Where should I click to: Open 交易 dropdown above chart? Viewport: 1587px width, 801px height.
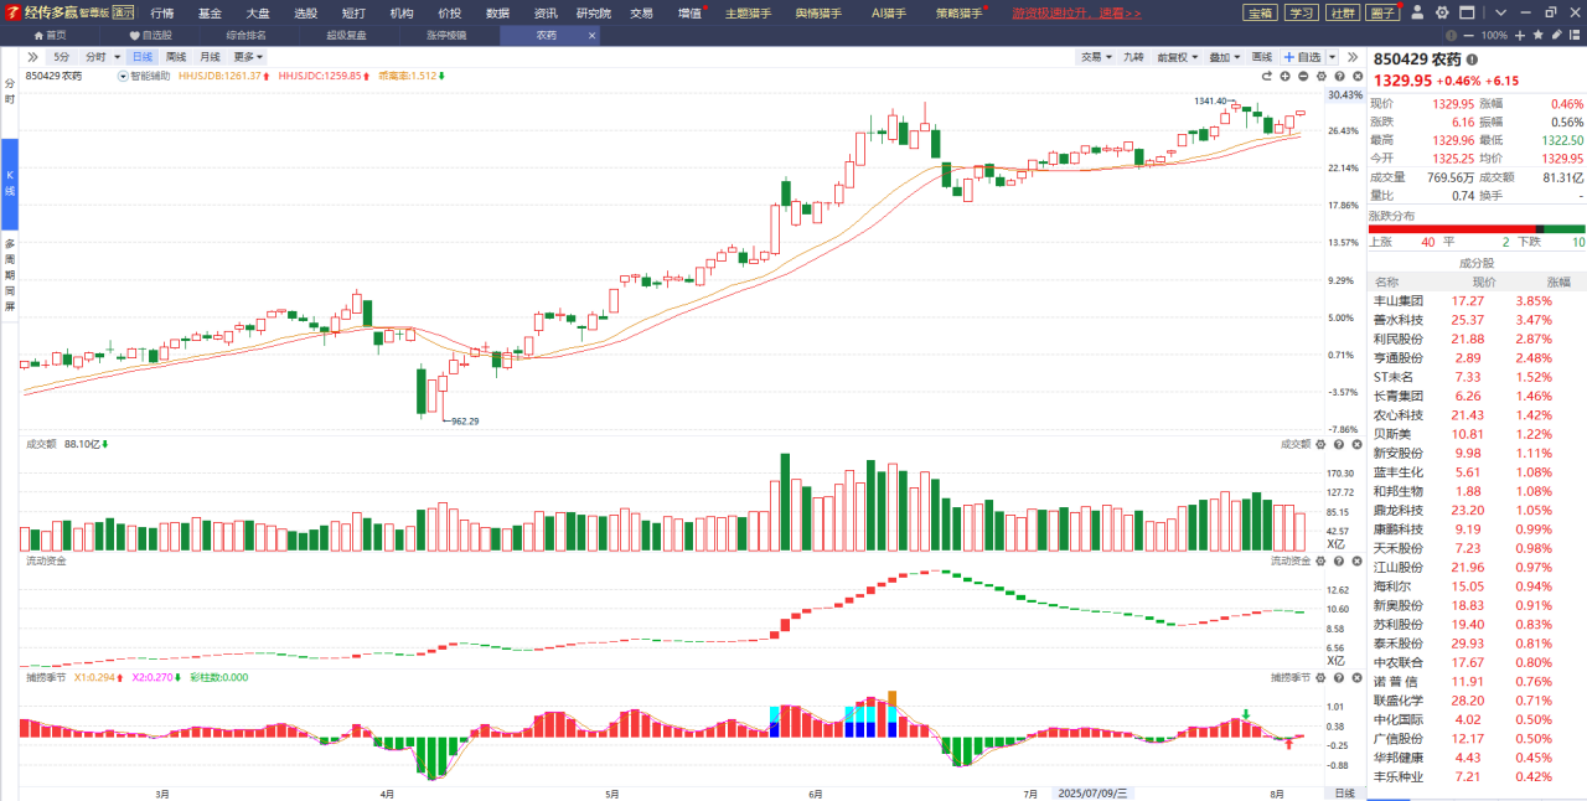pyautogui.click(x=1096, y=57)
